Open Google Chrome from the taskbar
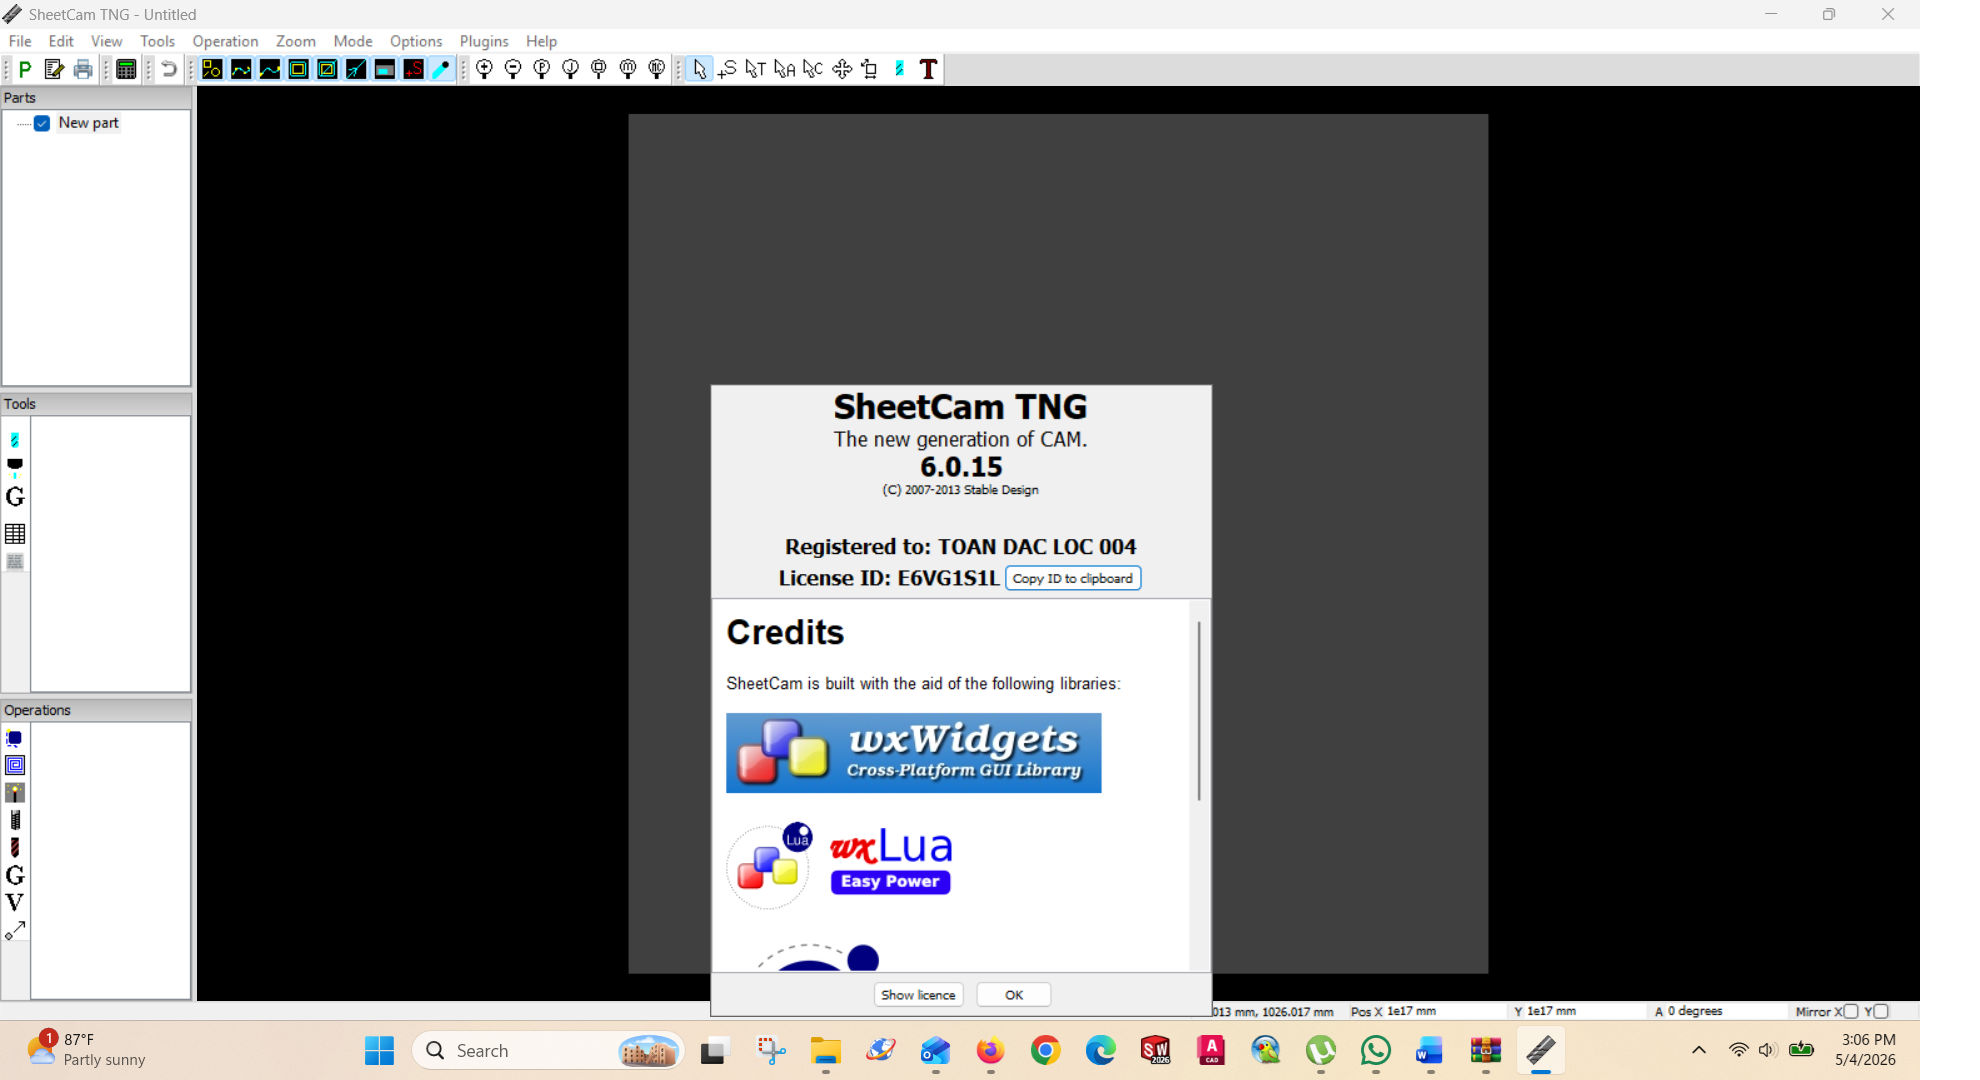Viewport: 1980px width, 1080px height. pyautogui.click(x=1045, y=1051)
